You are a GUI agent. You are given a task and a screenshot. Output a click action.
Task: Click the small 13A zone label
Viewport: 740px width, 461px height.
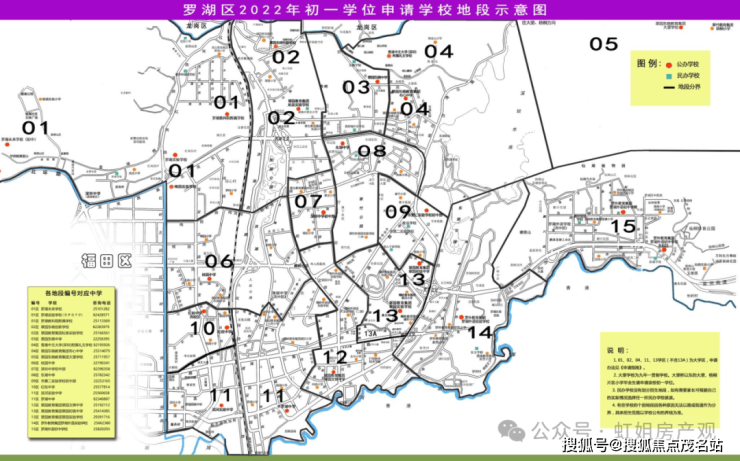coord(370,334)
